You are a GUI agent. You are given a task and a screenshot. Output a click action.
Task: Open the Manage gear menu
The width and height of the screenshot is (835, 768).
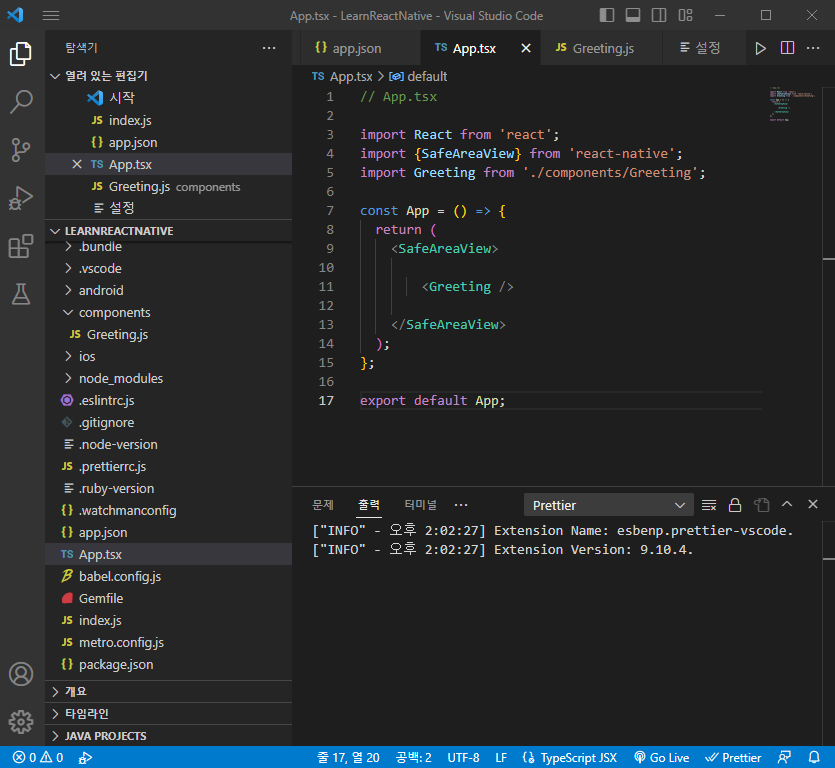coord(21,722)
